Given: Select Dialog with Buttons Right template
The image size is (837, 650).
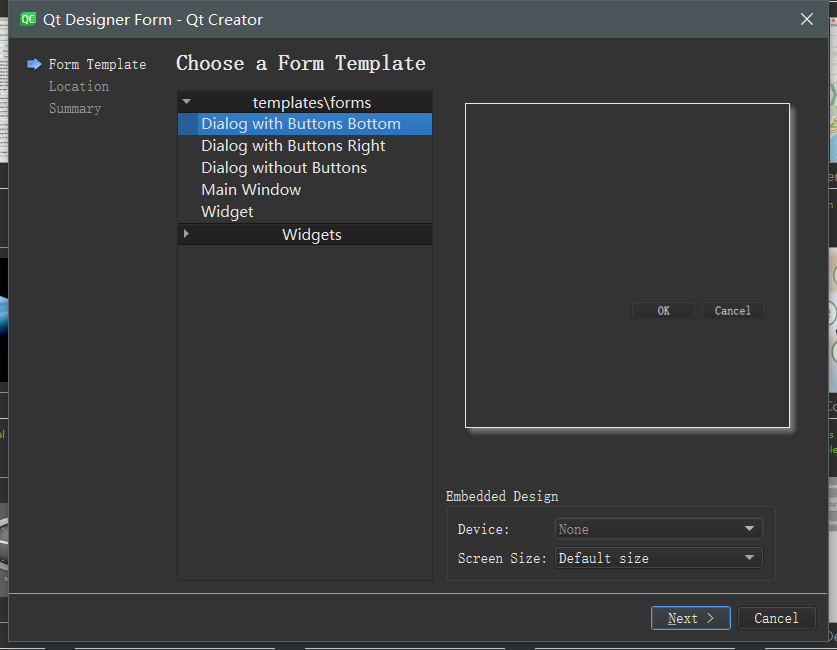Looking at the screenshot, I should click(x=304, y=146).
